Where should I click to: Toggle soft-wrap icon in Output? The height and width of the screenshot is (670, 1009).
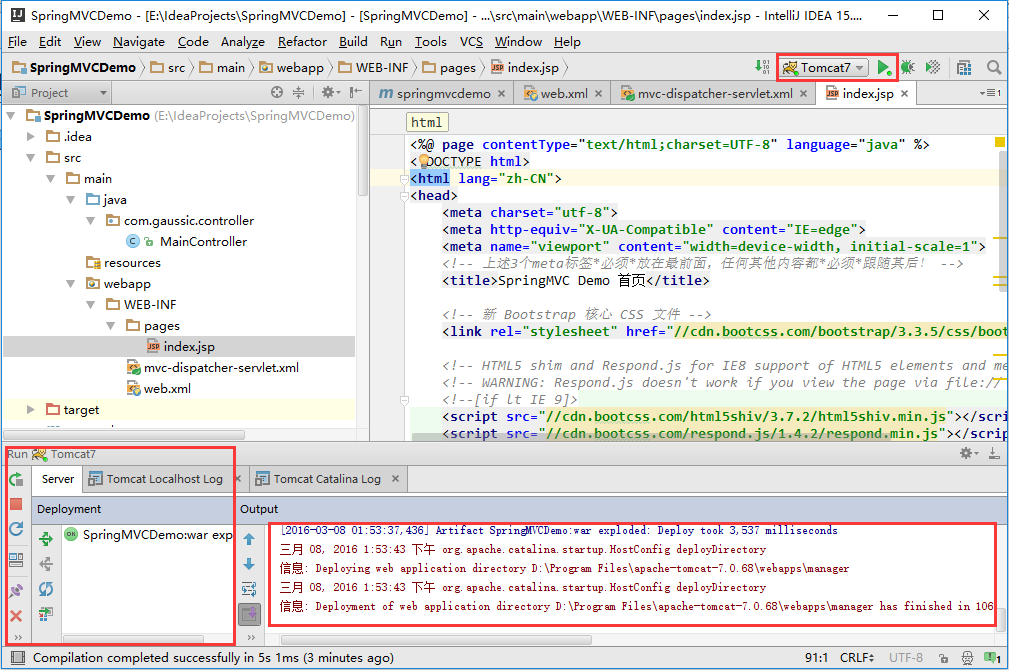point(249,589)
